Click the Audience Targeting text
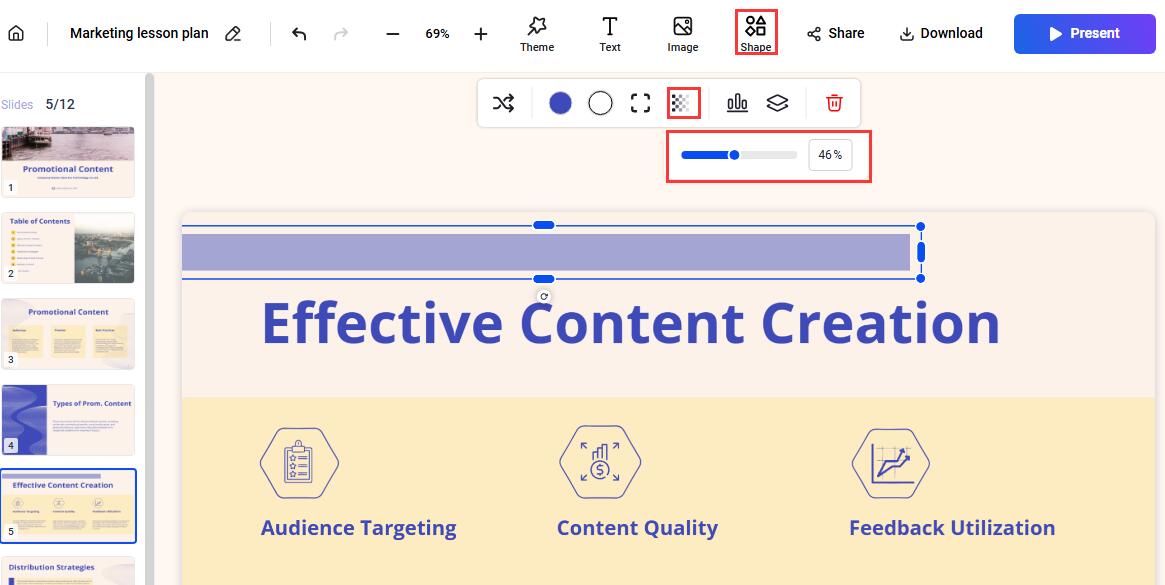 pos(358,528)
